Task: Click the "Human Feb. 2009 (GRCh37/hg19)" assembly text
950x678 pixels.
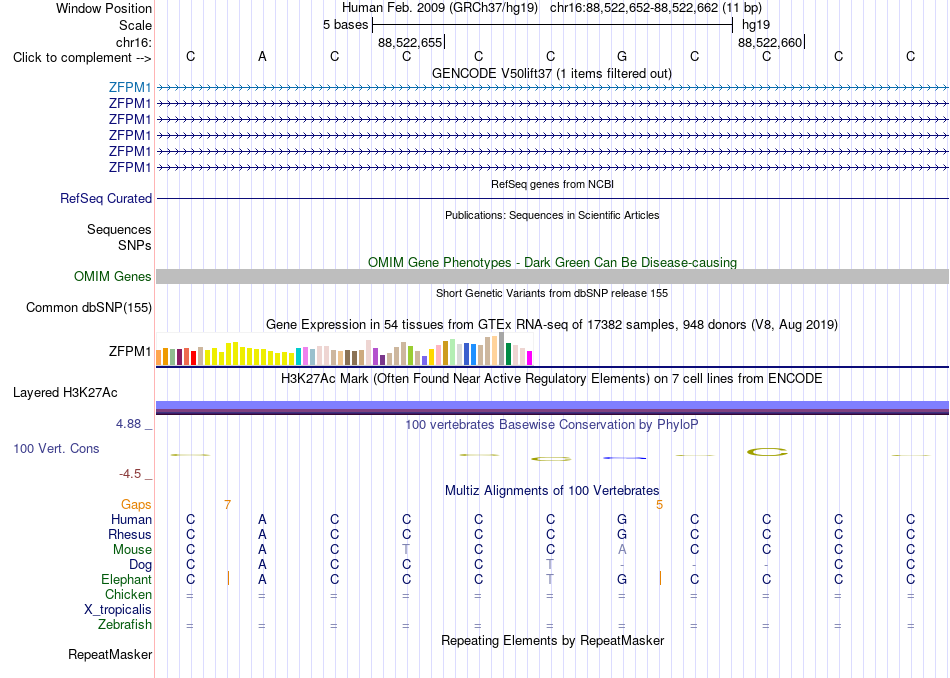Action: coord(440,8)
